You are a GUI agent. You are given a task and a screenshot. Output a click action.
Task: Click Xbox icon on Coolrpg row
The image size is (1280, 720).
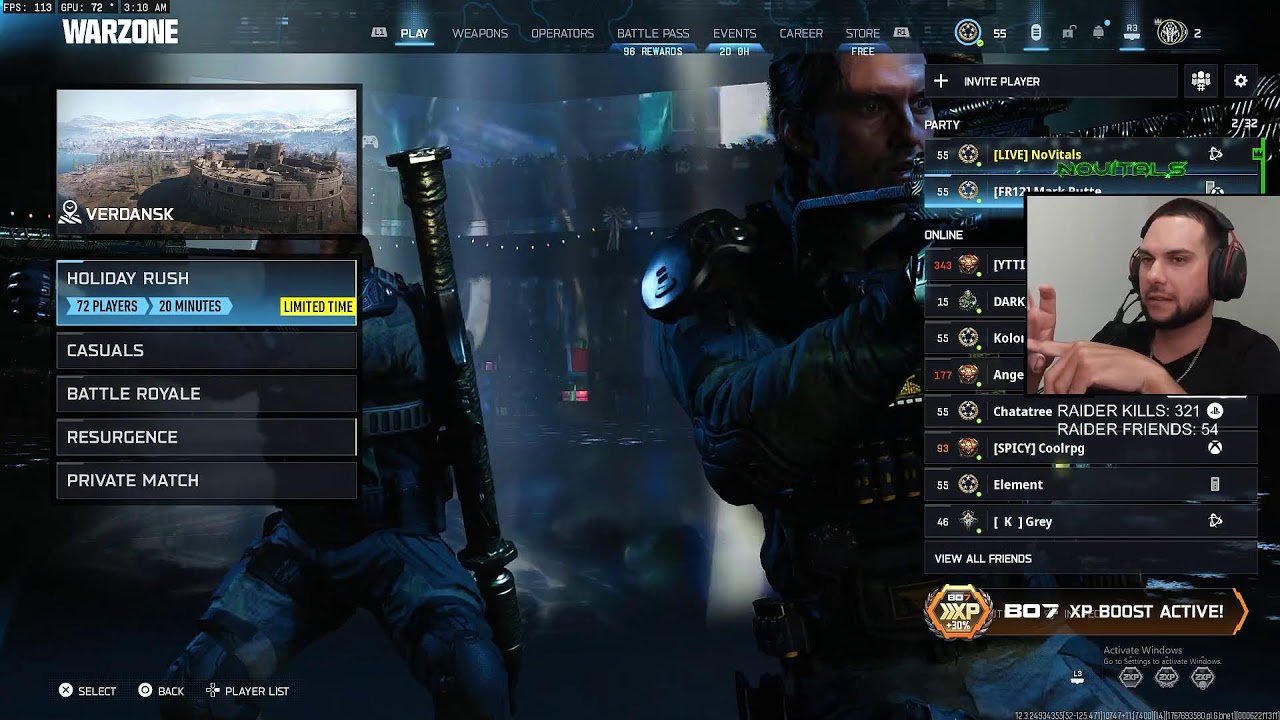[1215, 448]
